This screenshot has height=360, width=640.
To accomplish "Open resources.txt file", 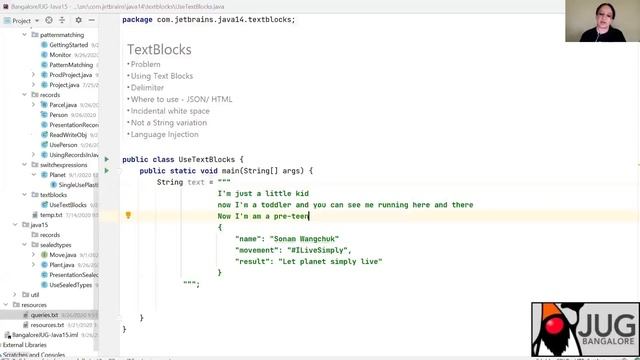I will click(47, 325).
